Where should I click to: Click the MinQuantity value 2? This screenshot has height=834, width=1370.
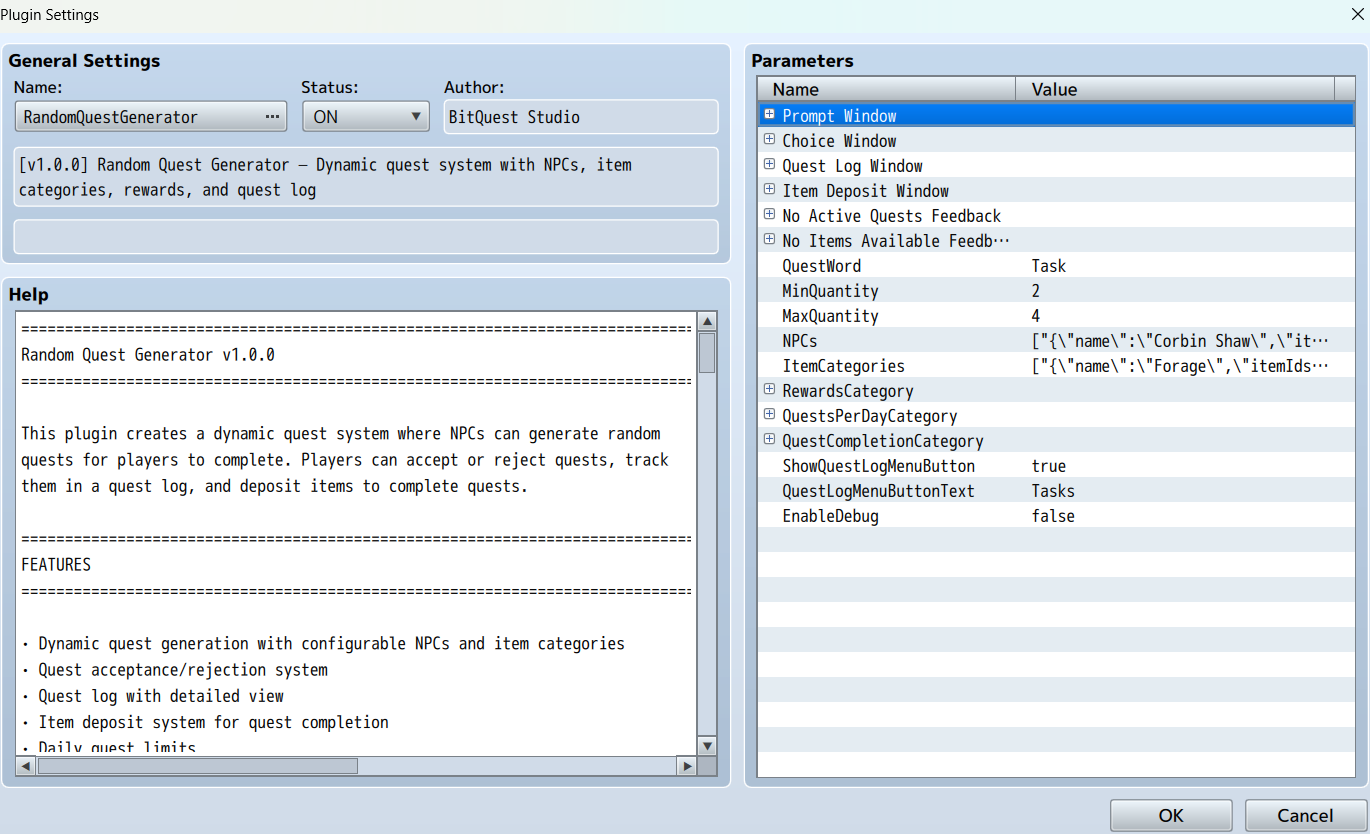point(1036,291)
